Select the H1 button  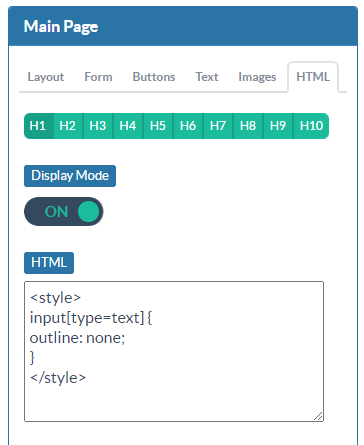pyautogui.click(x=39, y=126)
